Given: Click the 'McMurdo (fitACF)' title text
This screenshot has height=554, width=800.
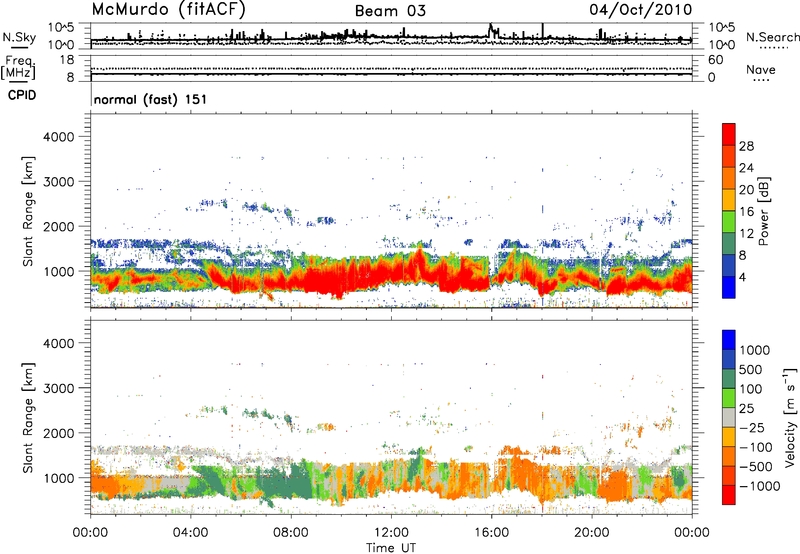Looking at the screenshot, I should (x=168, y=10).
